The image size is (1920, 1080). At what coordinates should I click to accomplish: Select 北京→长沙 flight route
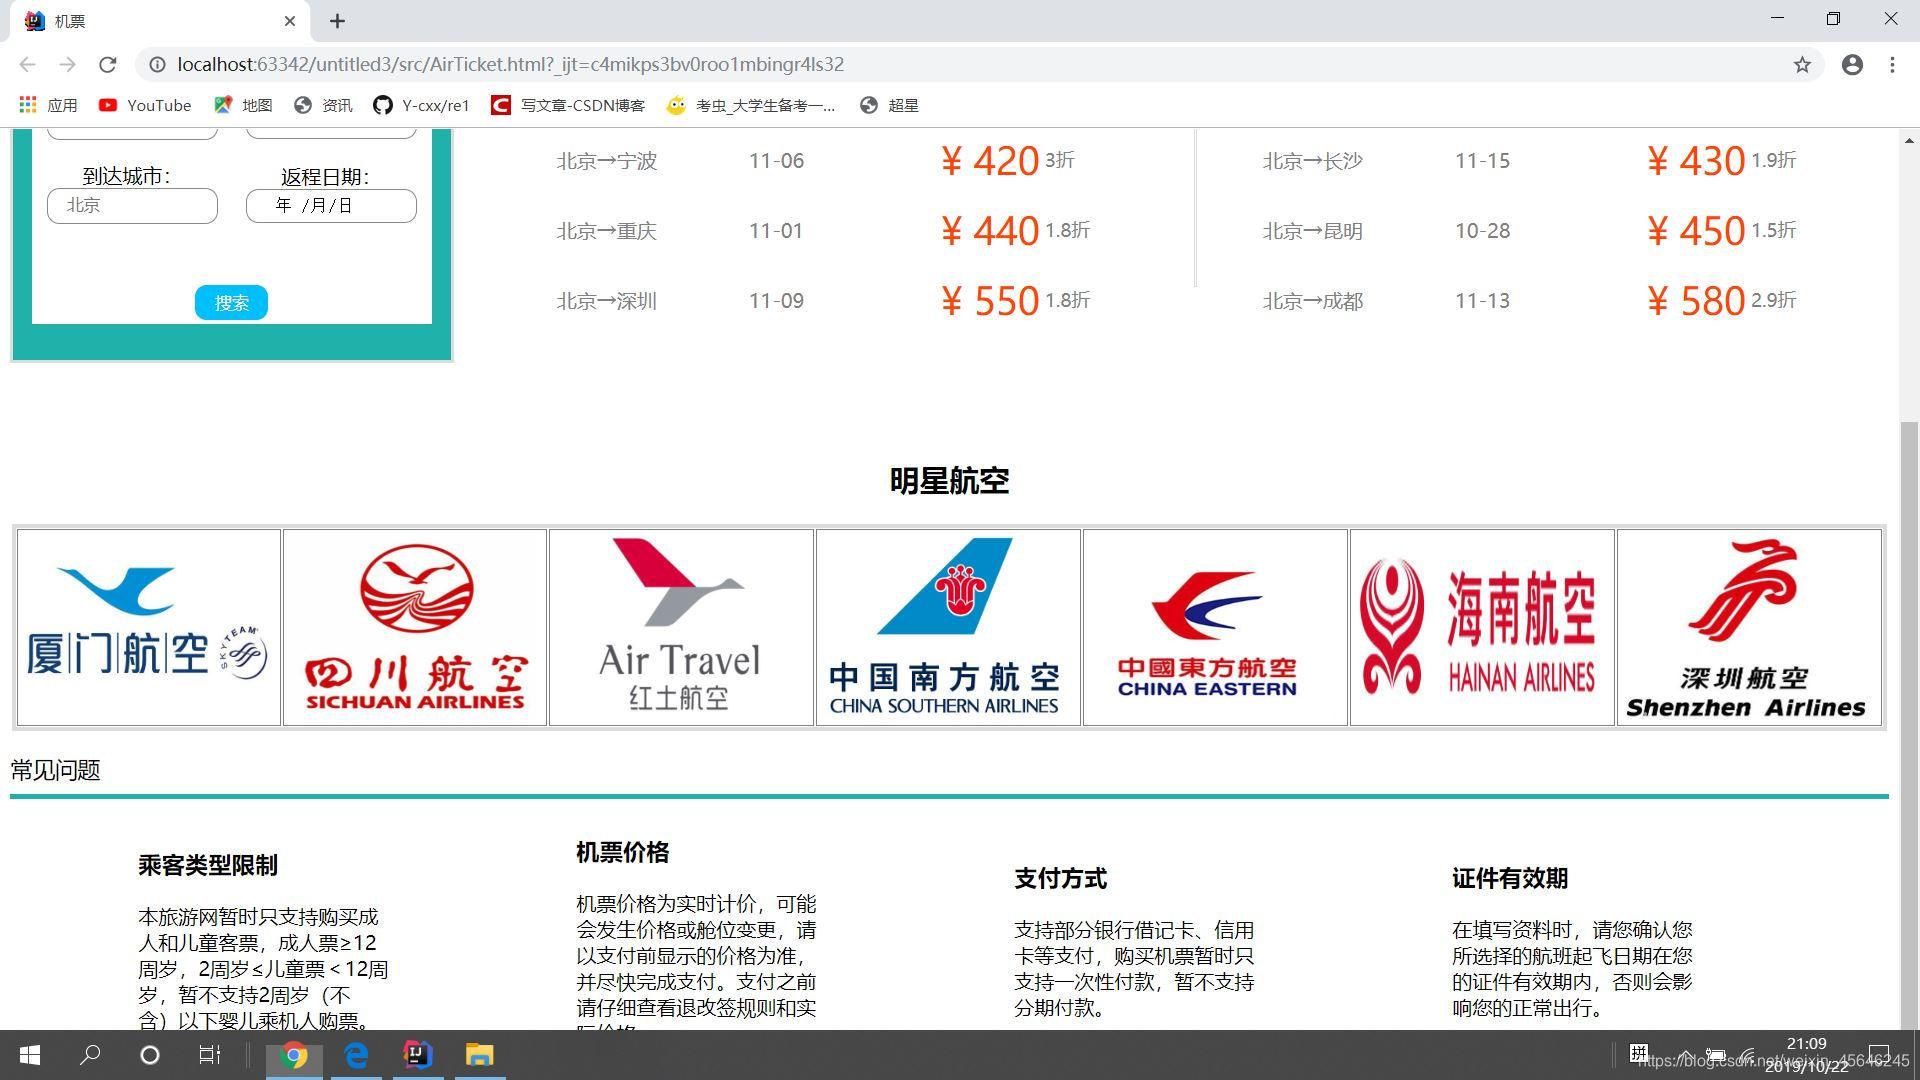coord(1312,161)
